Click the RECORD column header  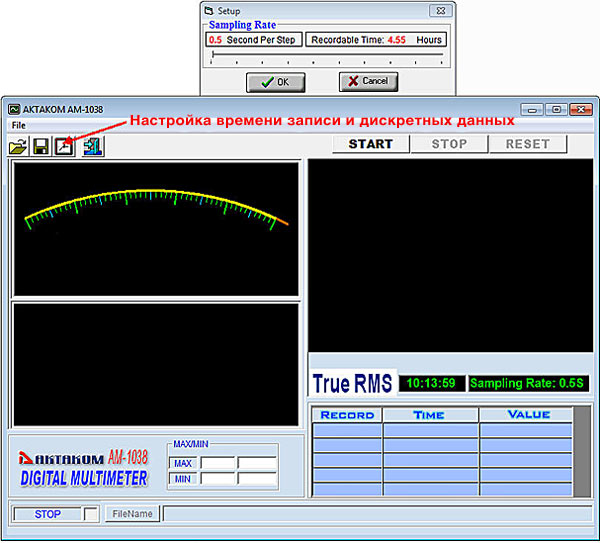[x=347, y=415]
